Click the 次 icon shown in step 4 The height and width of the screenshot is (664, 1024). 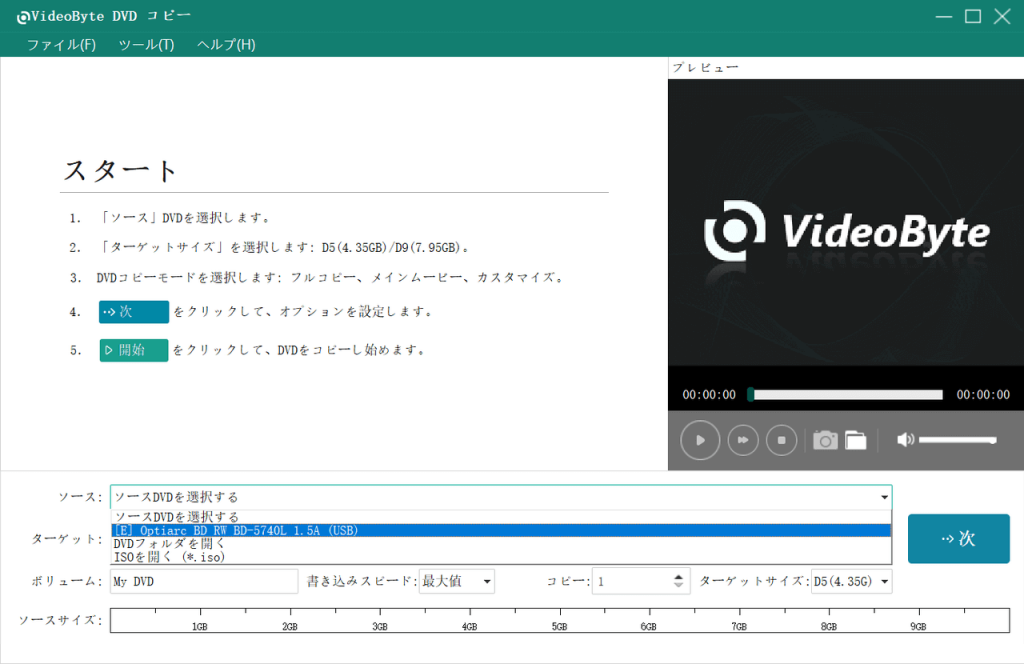(133, 311)
